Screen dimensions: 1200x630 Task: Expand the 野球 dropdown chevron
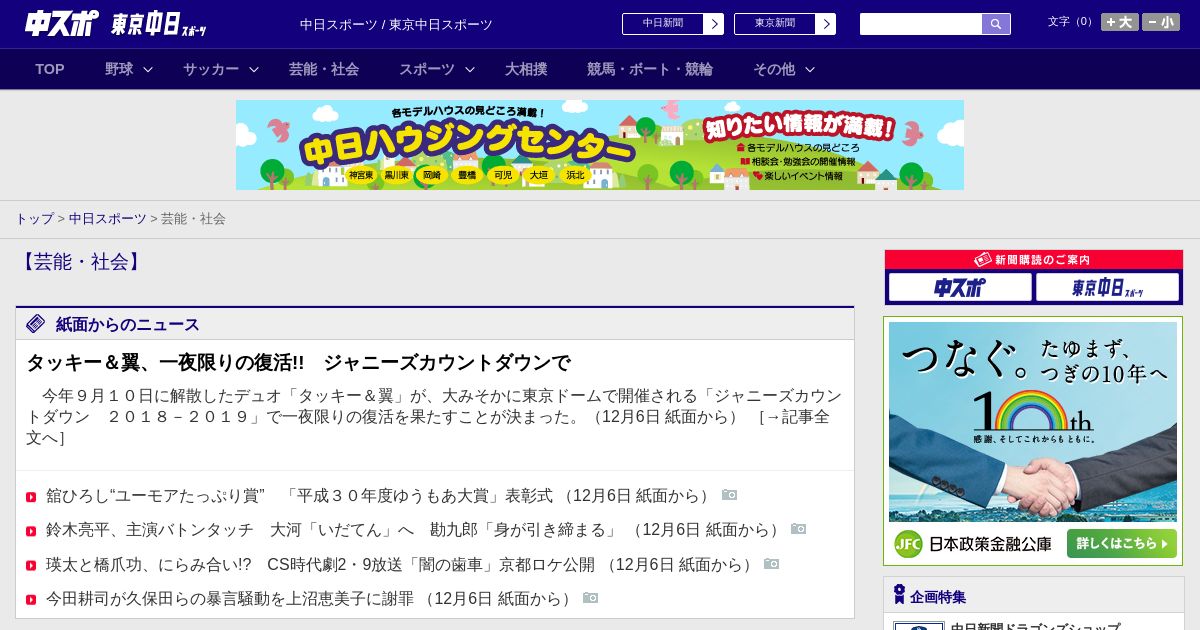(x=148, y=70)
